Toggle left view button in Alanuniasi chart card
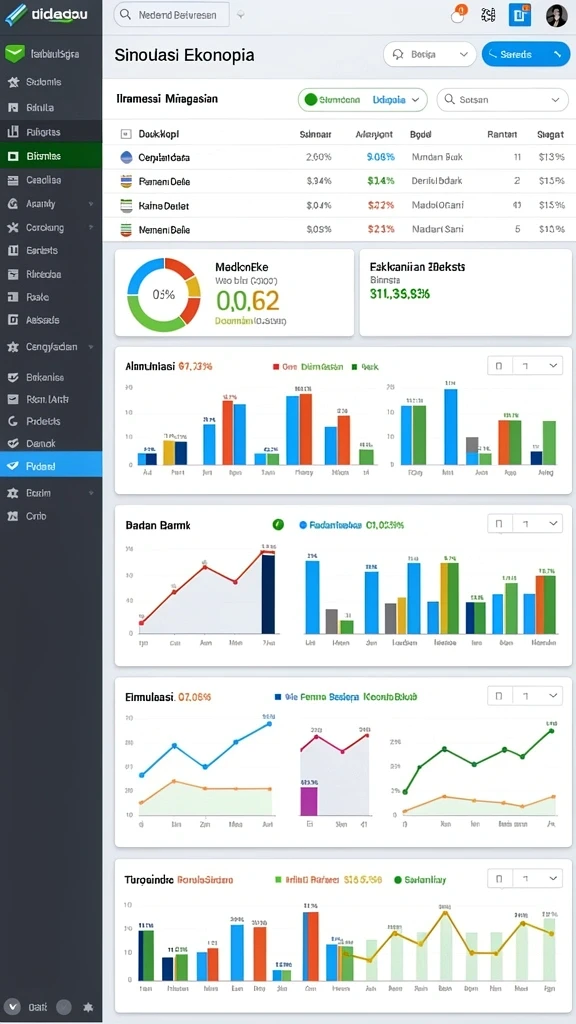 [x=500, y=366]
